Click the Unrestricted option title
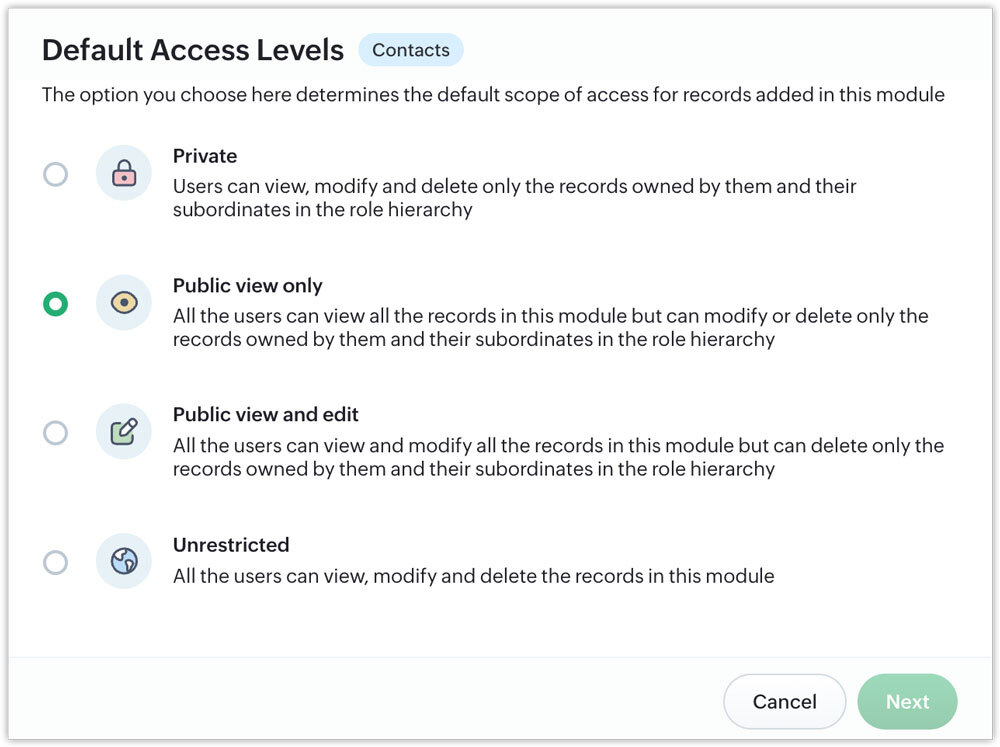Viewport: 1000px width, 747px height. 231,545
